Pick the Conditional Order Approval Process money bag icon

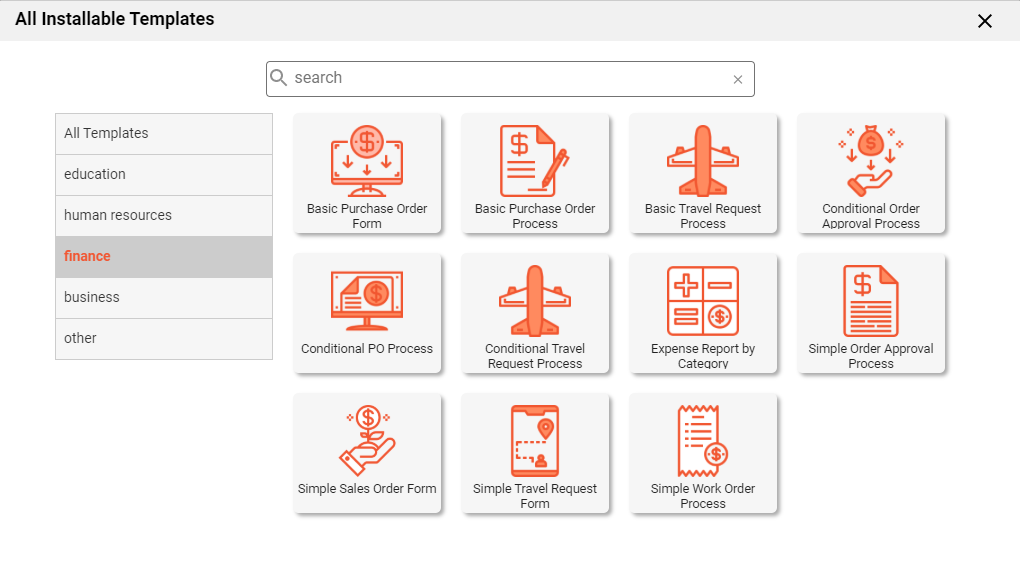(x=870, y=161)
